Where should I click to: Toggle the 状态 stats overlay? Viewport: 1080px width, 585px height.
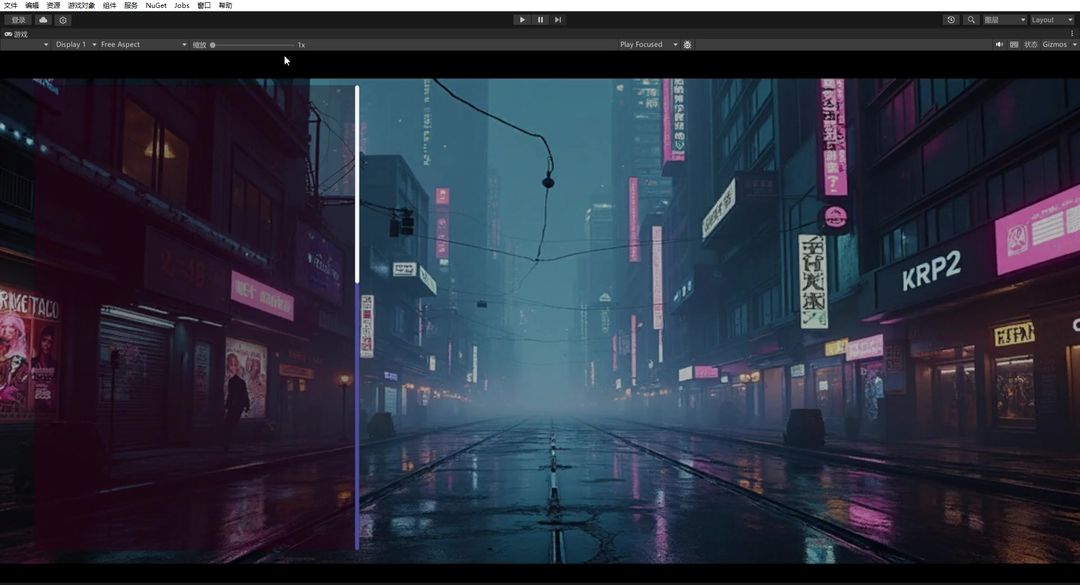(1030, 44)
